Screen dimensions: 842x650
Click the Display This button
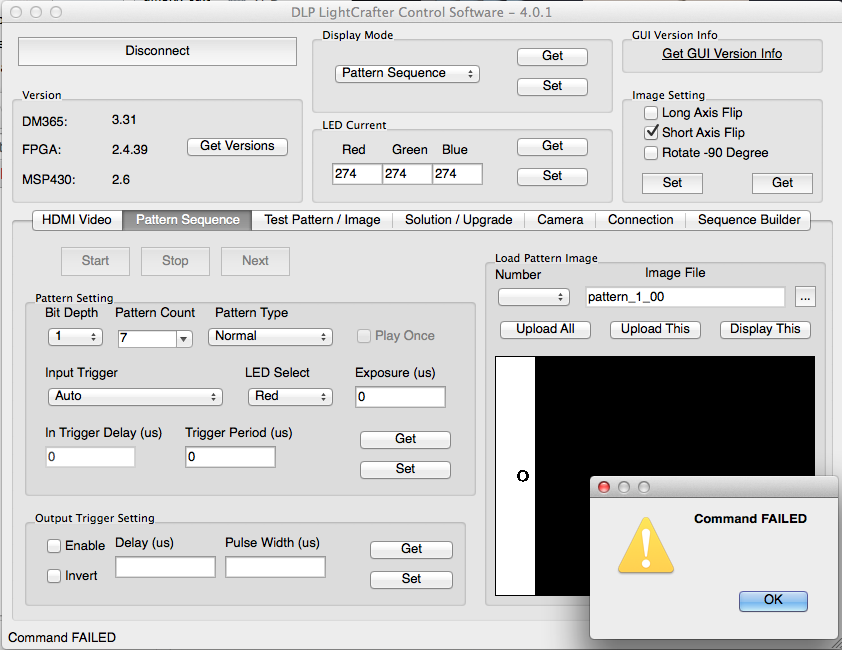click(x=765, y=329)
